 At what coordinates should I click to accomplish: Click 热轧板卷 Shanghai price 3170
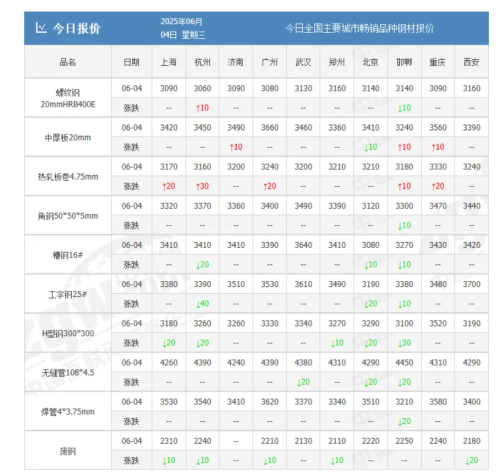click(x=169, y=167)
